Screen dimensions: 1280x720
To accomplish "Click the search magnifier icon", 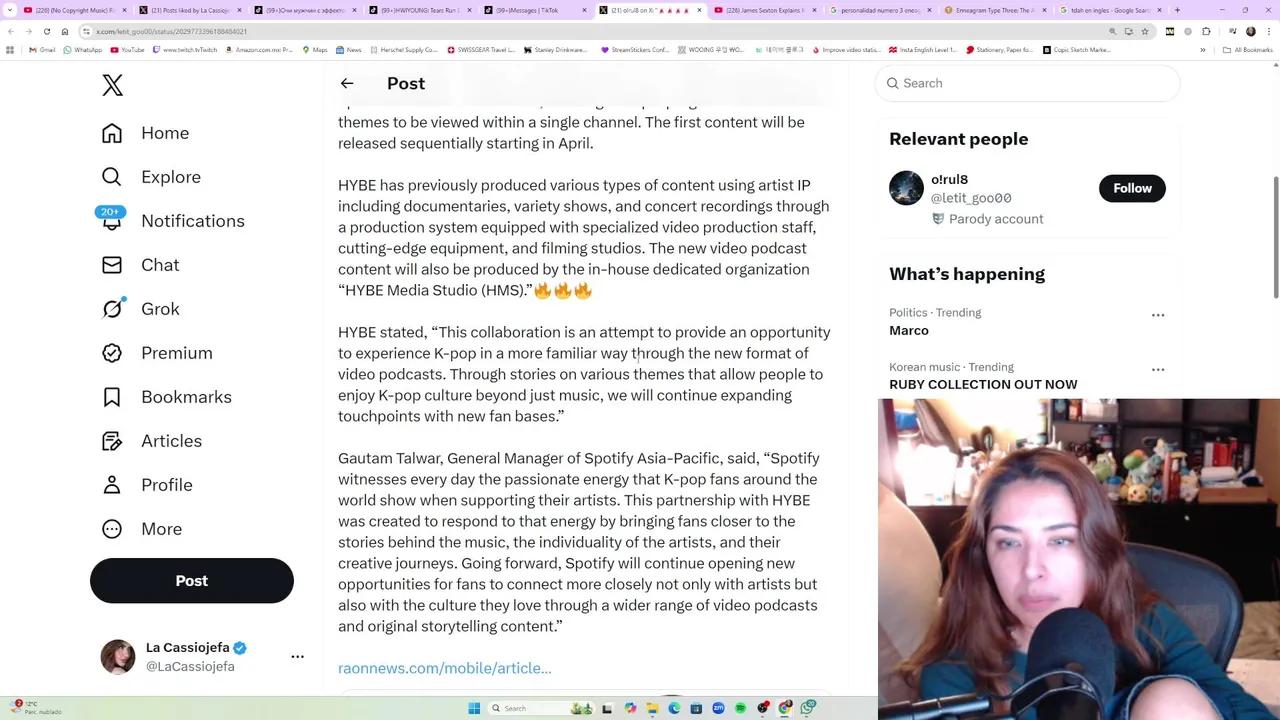I will pos(893,83).
